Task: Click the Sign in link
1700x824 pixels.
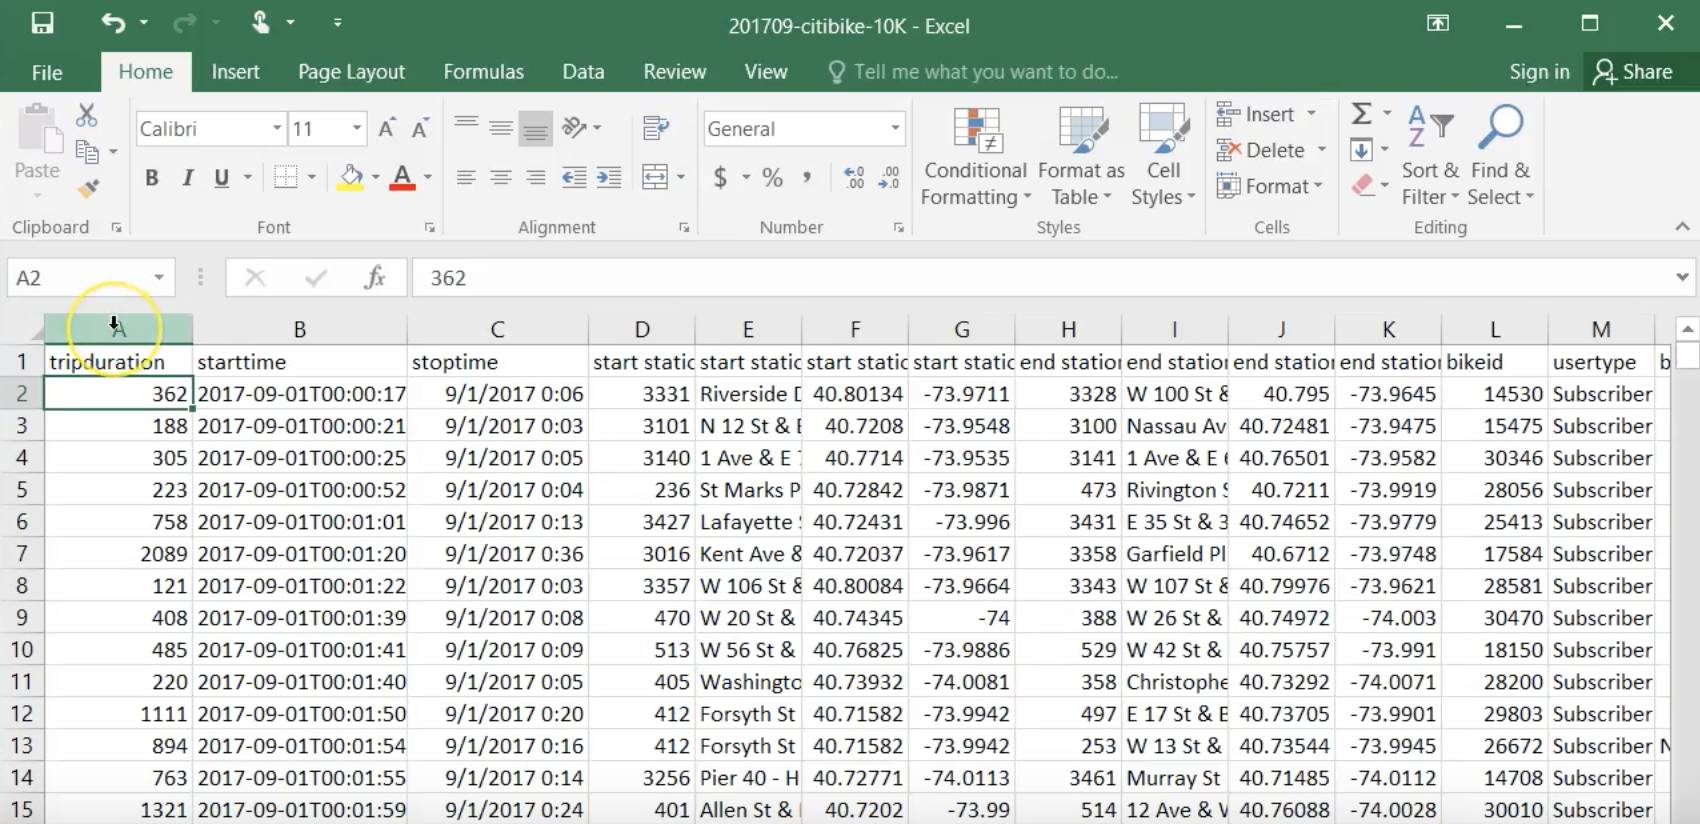Action: [1539, 72]
